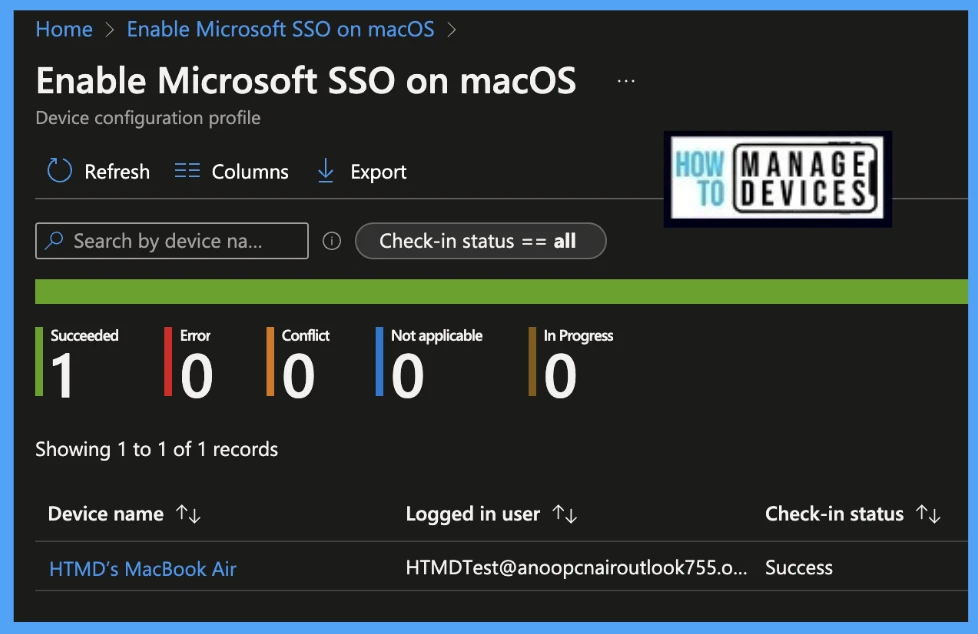Click the Logged in user column header text
The height and width of the screenshot is (634, 978).
point(473,514)
